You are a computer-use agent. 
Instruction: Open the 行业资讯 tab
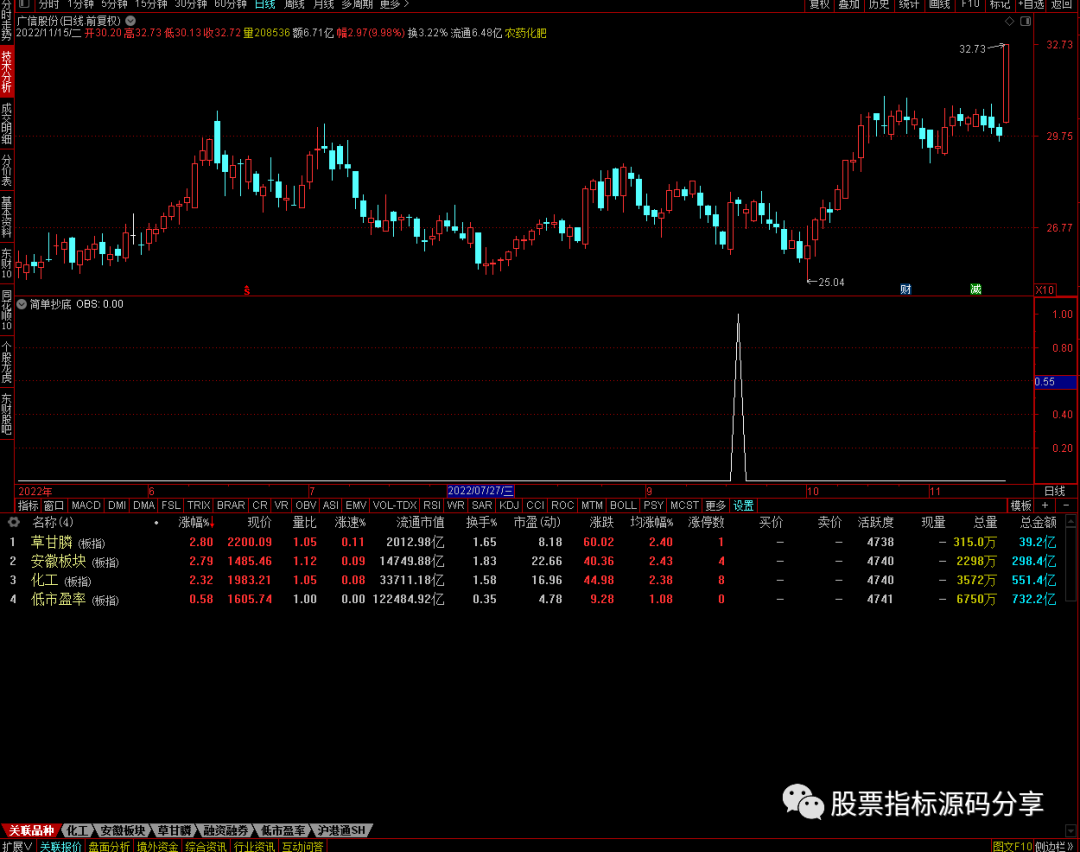click(254, 846)
